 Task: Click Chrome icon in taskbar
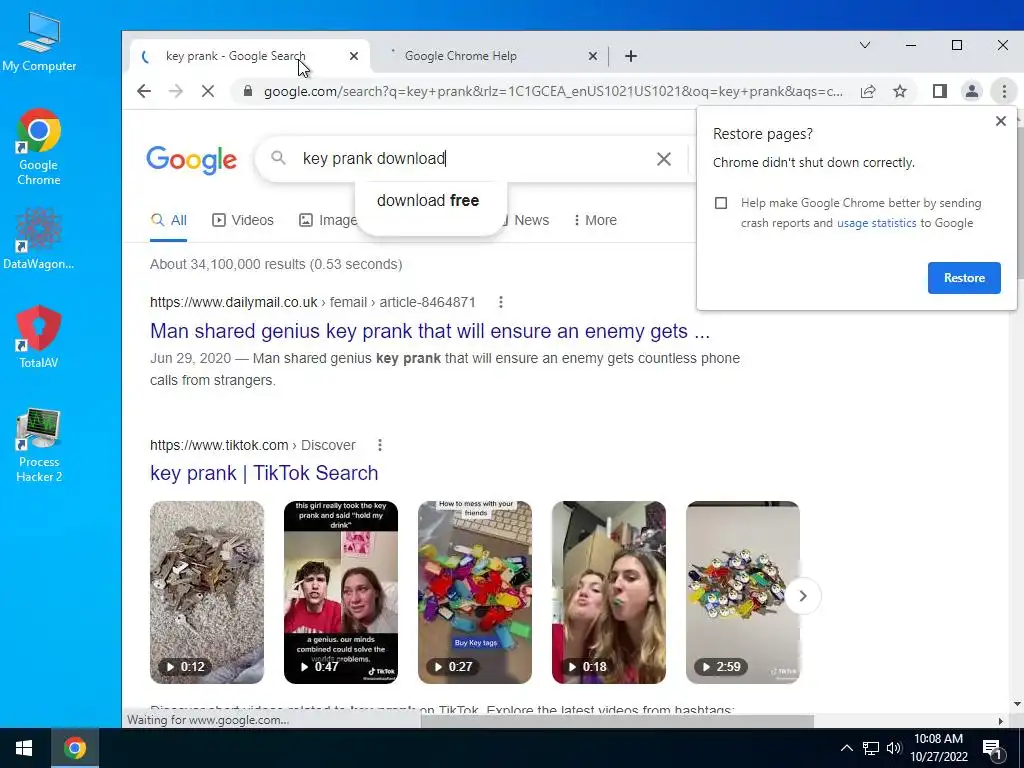(74, 748)
